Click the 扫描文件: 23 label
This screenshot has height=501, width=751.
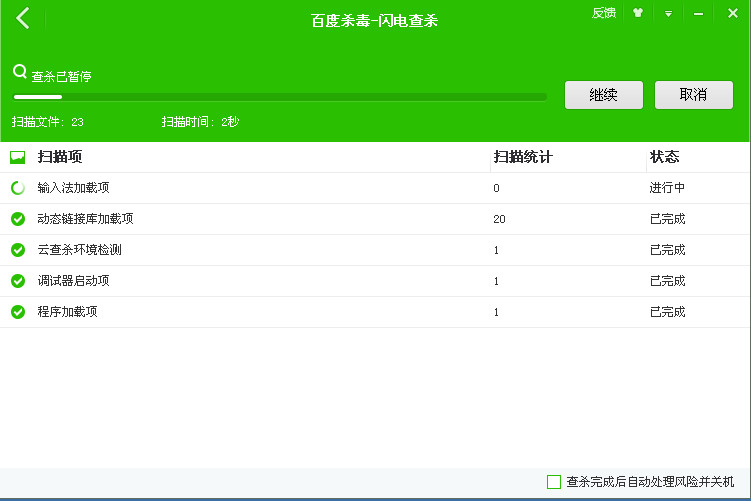coord(47,122)
